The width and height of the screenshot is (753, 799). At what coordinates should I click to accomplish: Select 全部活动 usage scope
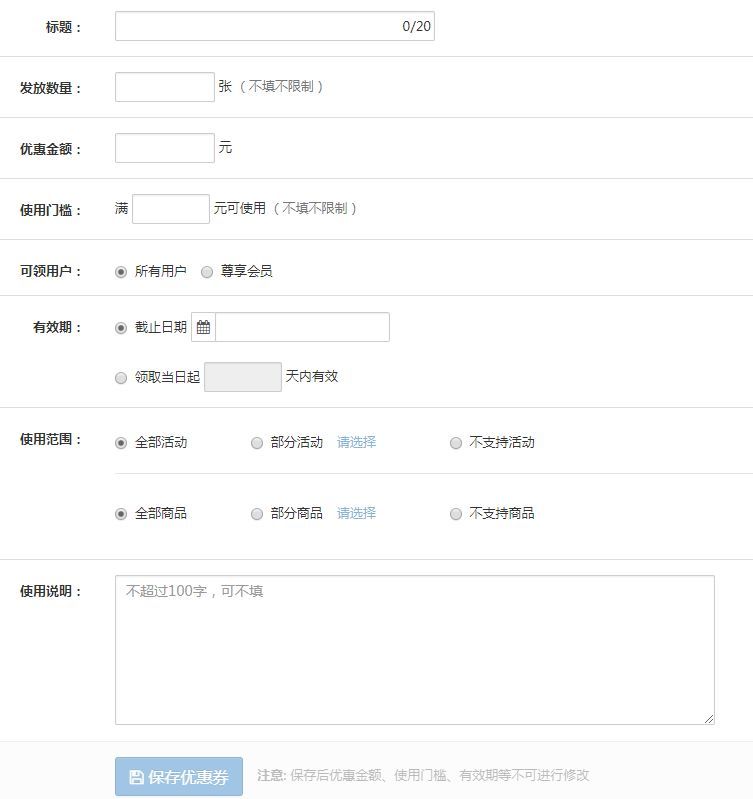click(121, 443)
